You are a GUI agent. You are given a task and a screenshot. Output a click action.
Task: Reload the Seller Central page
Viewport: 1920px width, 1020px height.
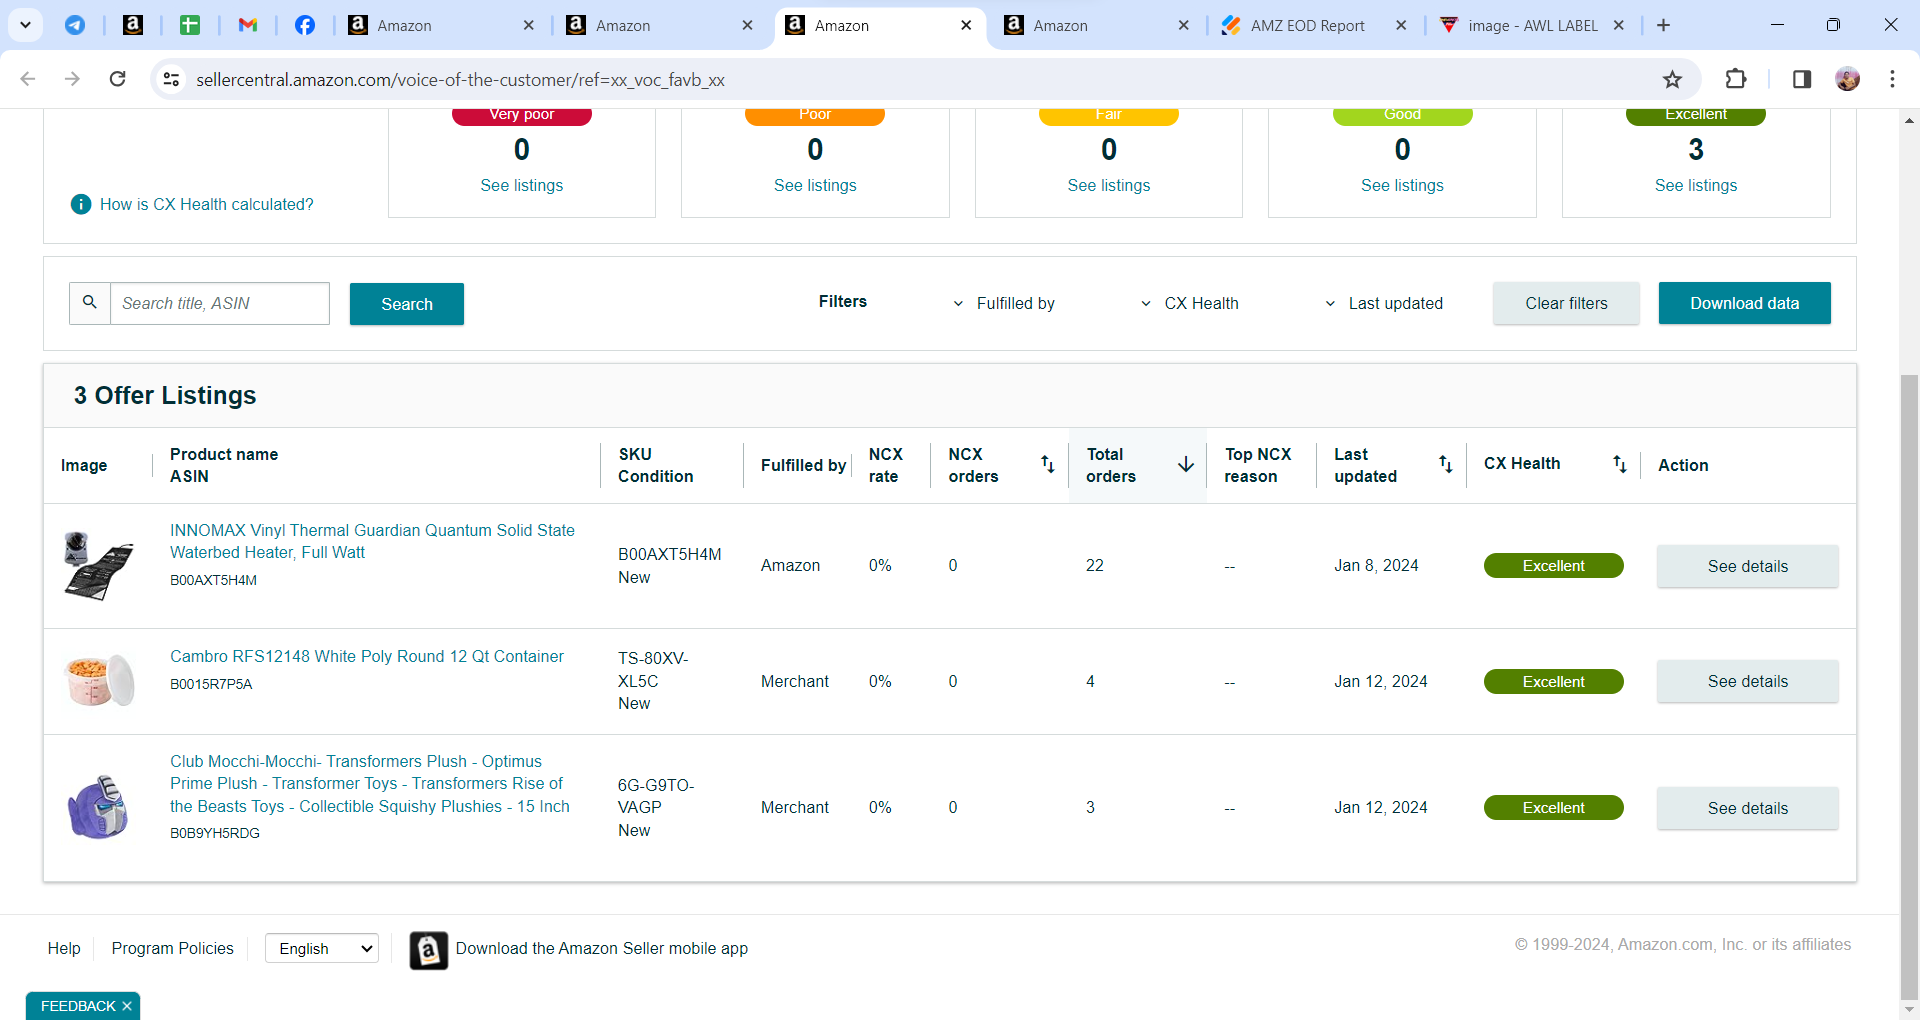pyautogui.click(x=117, y=79)
